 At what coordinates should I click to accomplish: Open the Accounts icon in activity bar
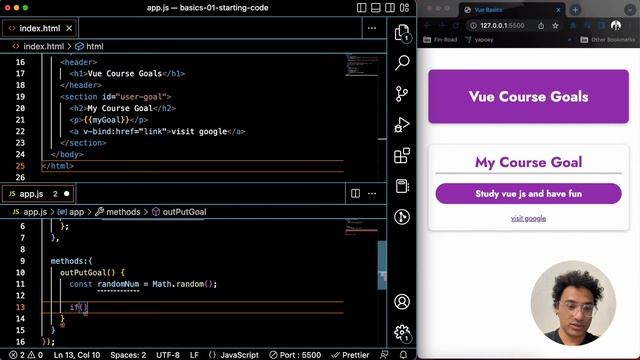pyautogui.click(x=402, y=302)
